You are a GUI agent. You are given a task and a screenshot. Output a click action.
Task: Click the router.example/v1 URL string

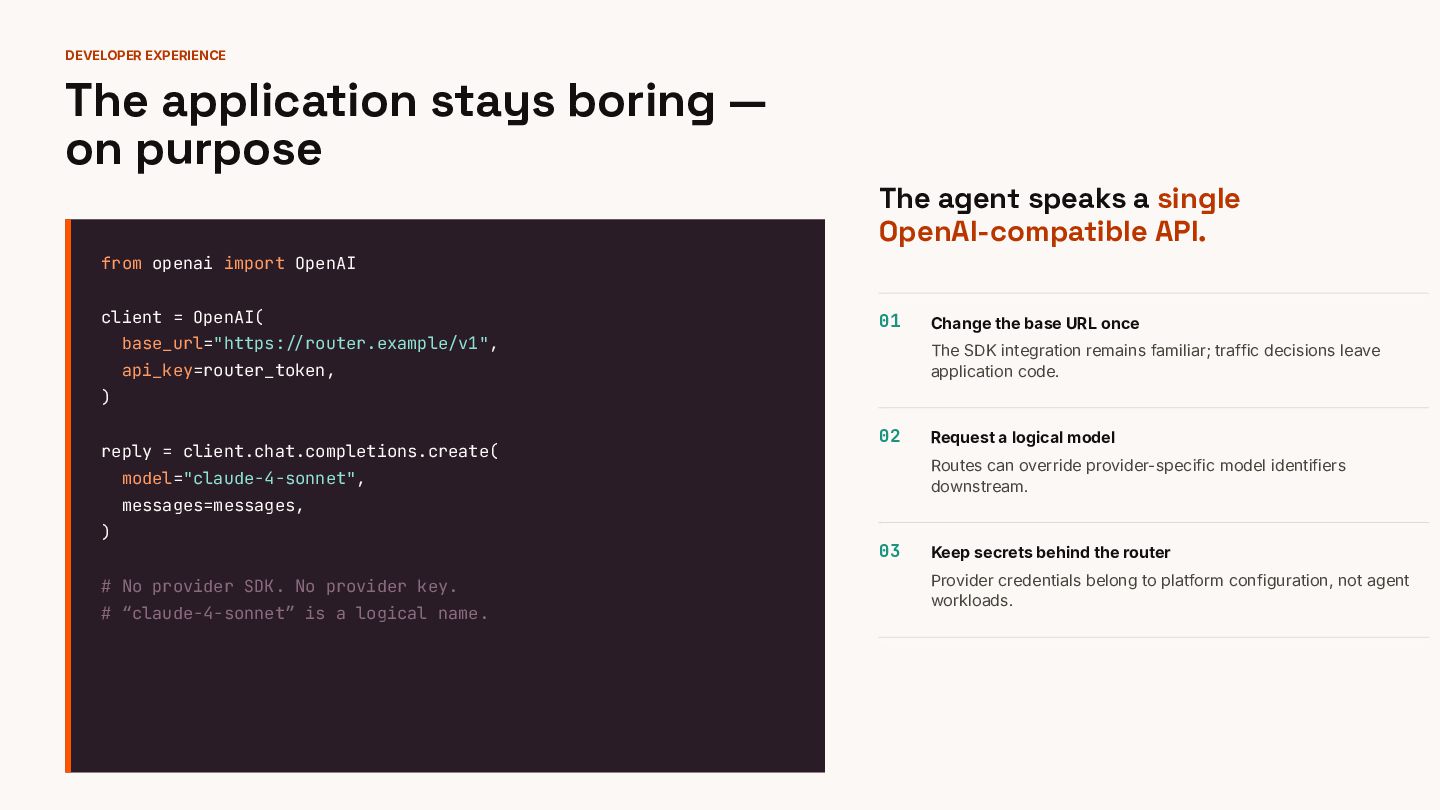[x=351, y=343]
